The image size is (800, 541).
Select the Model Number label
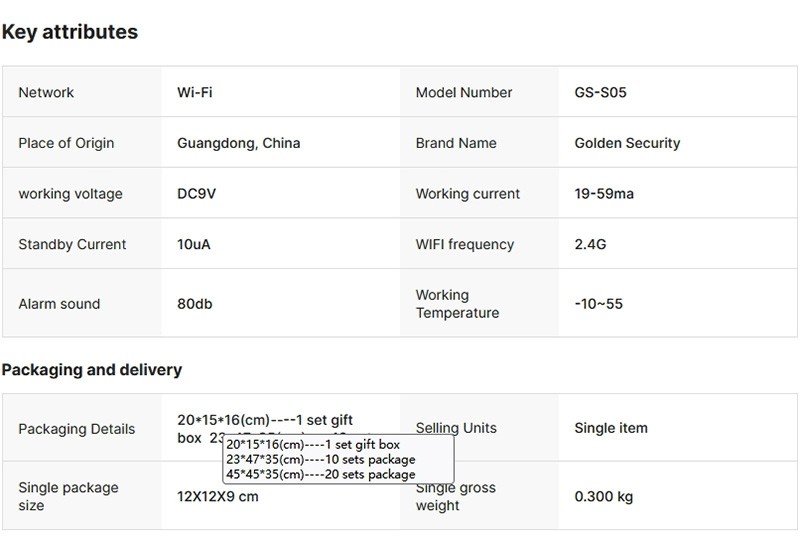click(464, 93)
